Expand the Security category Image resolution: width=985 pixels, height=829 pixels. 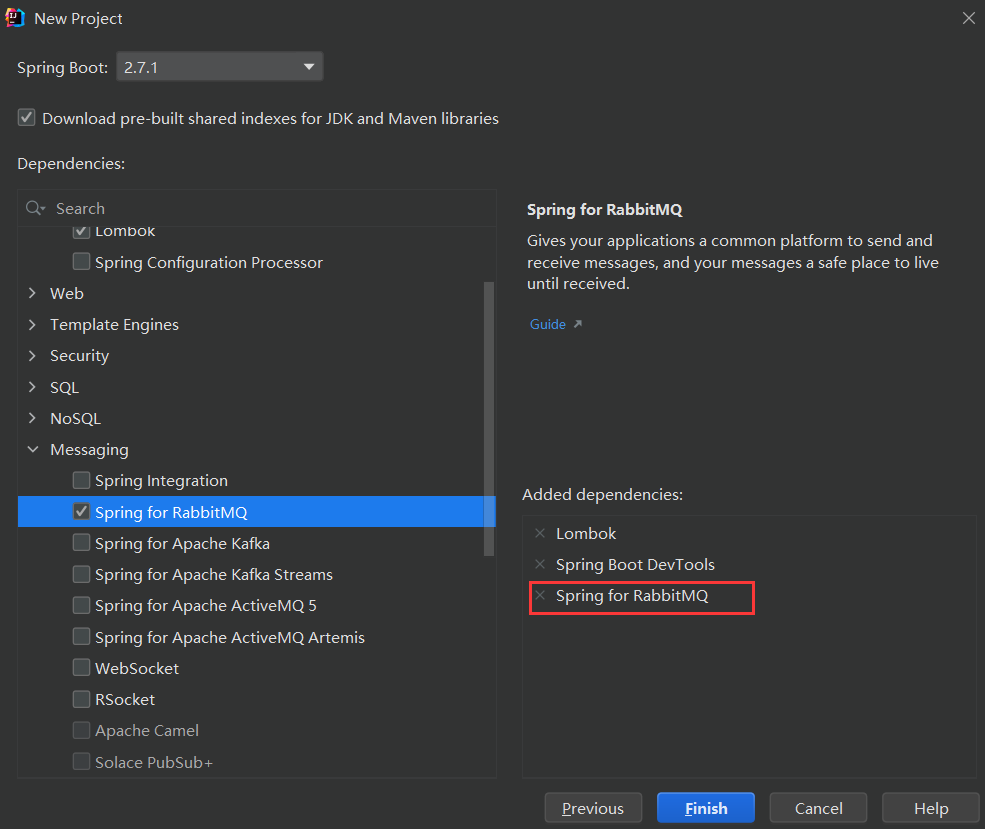pos(33,355)
